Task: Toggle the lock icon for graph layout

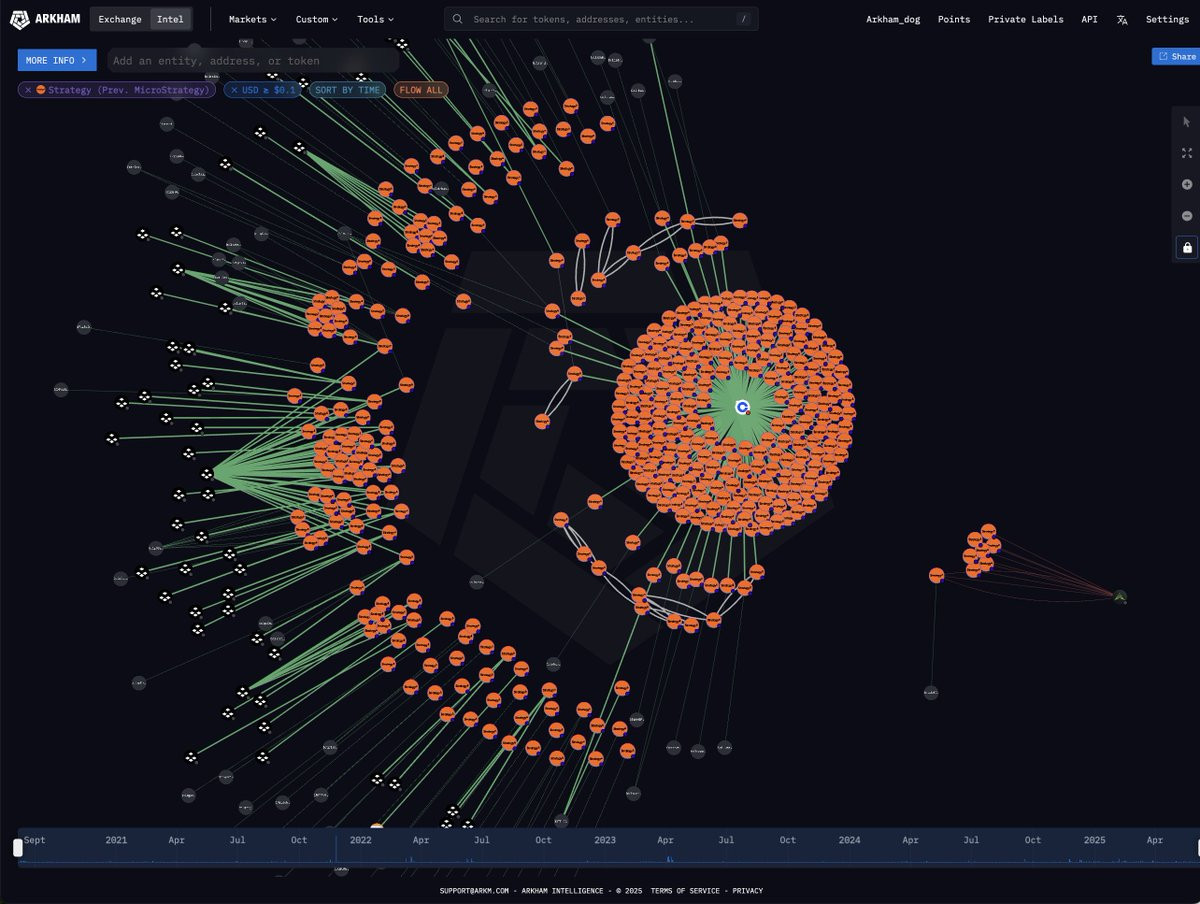Action: click(1187, 247)
